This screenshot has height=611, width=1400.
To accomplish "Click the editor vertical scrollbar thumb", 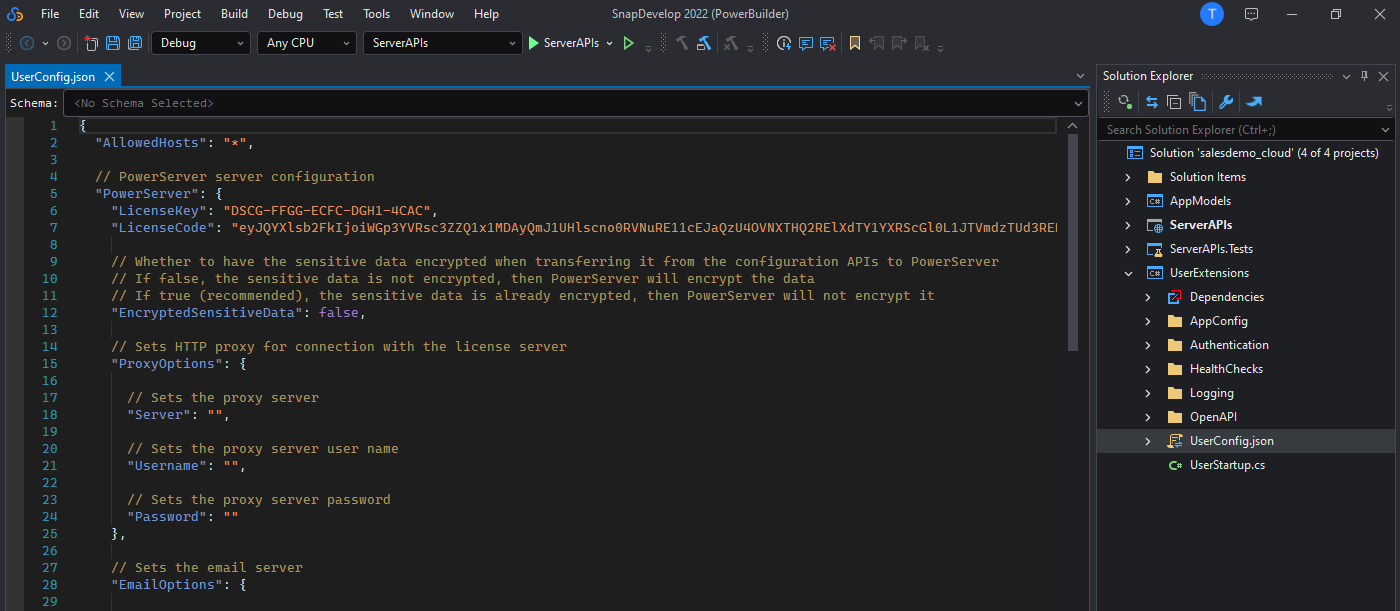I will (1072, 240).
